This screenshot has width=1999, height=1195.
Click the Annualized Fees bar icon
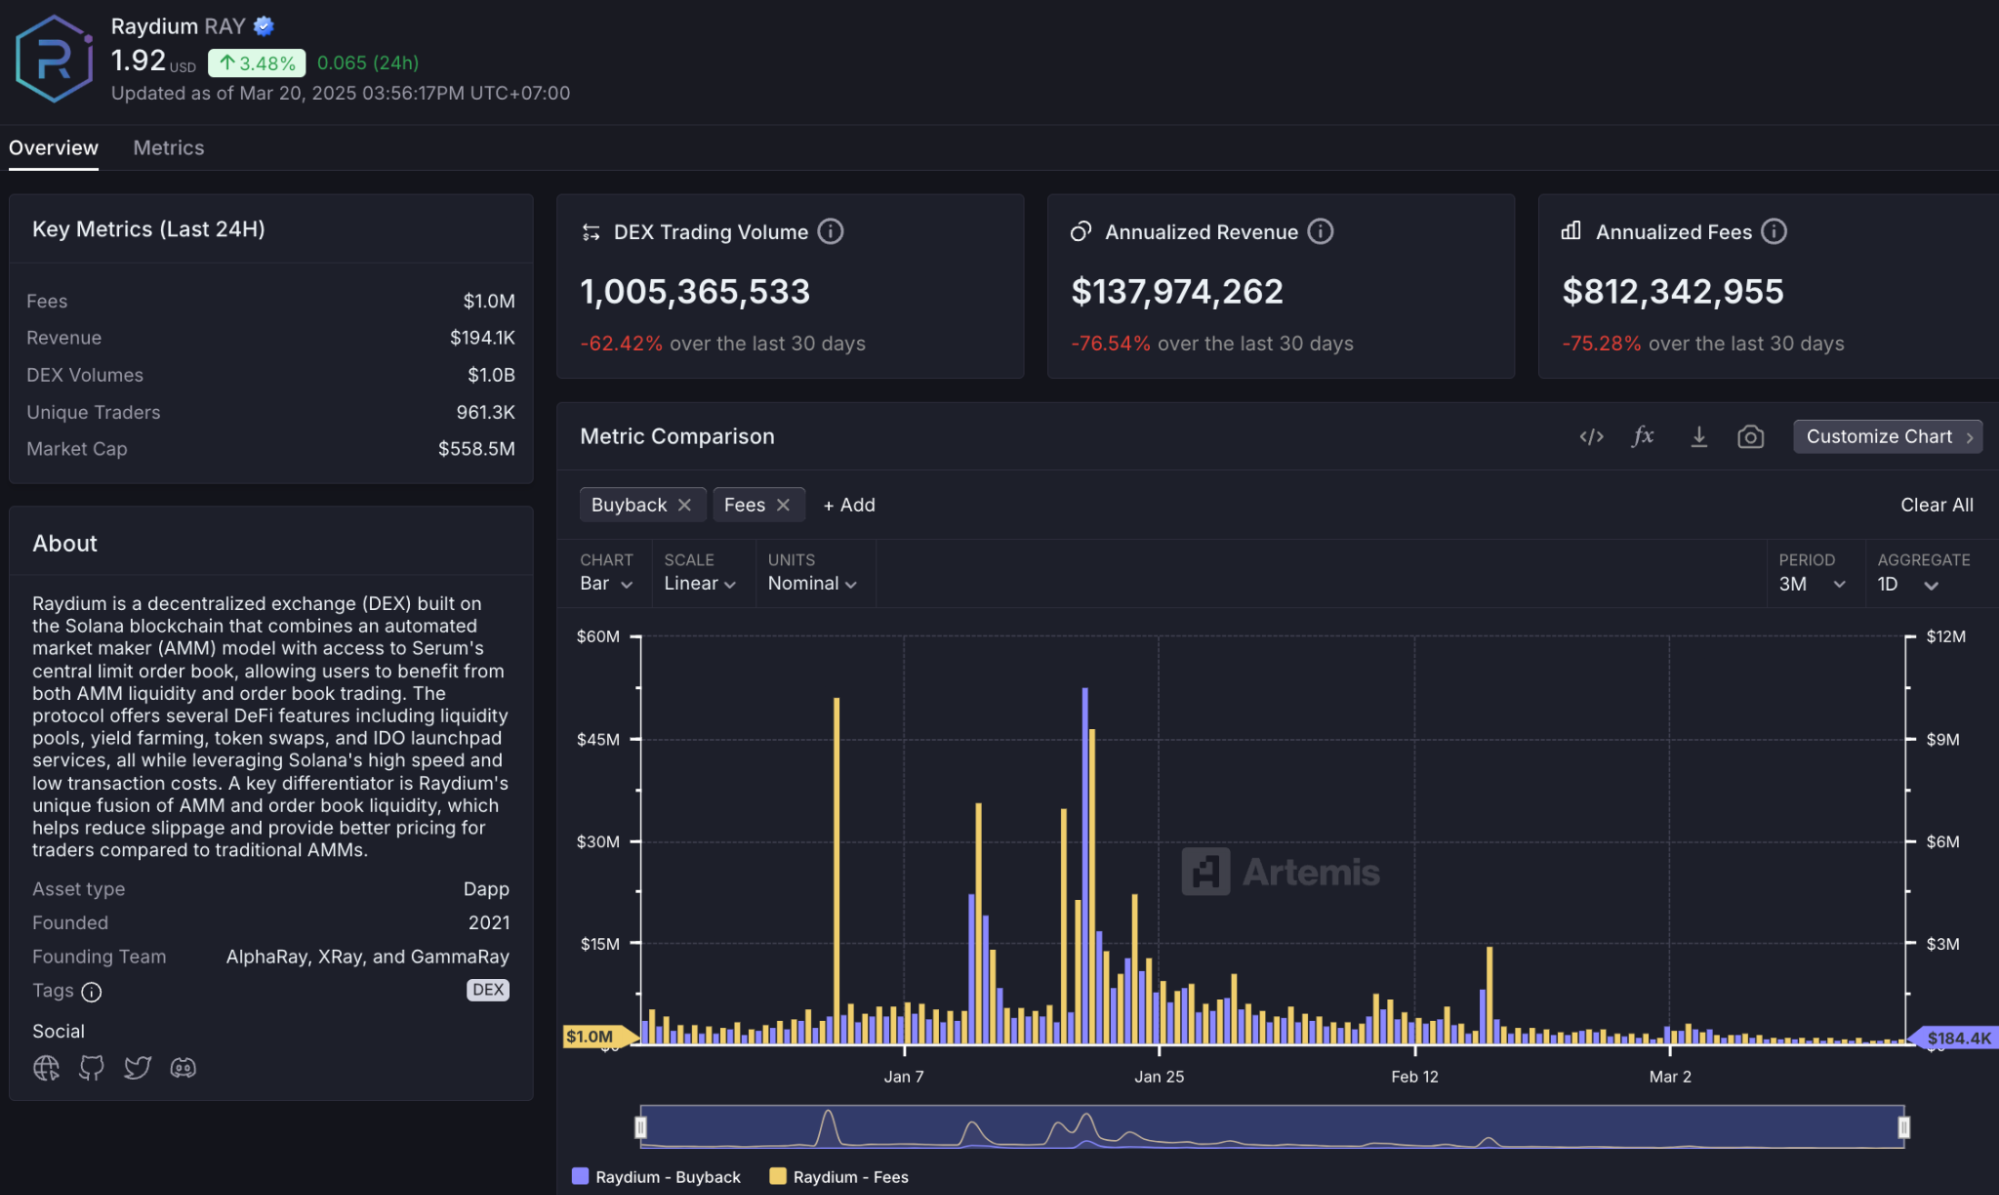coord(1571,231)
